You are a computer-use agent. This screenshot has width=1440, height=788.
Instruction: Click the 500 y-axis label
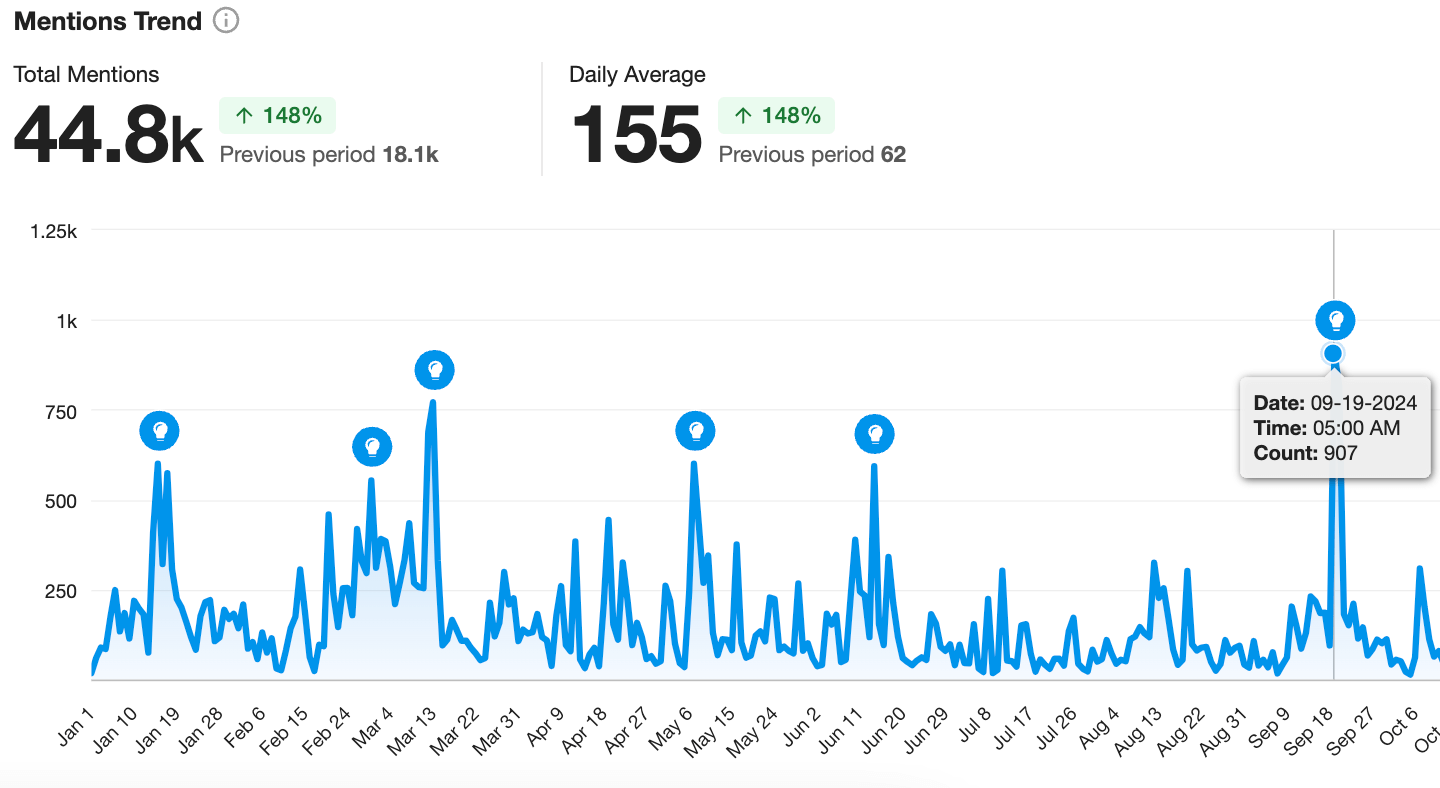[62, 501]
